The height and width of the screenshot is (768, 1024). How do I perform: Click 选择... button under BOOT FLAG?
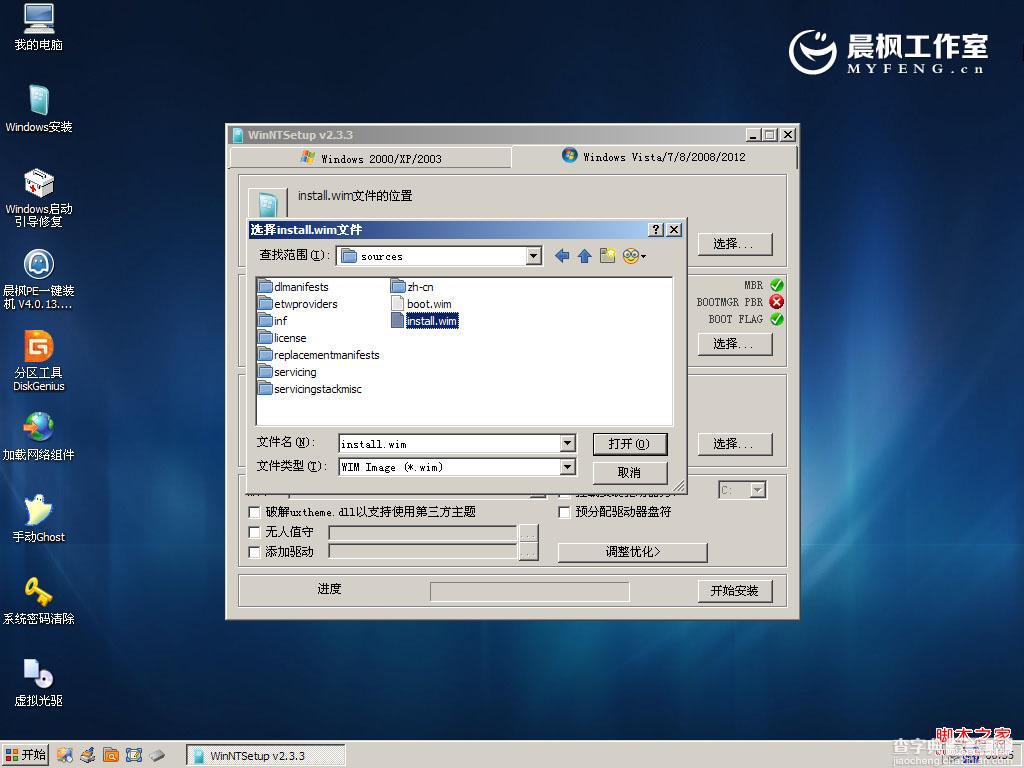tap(735, 344)
